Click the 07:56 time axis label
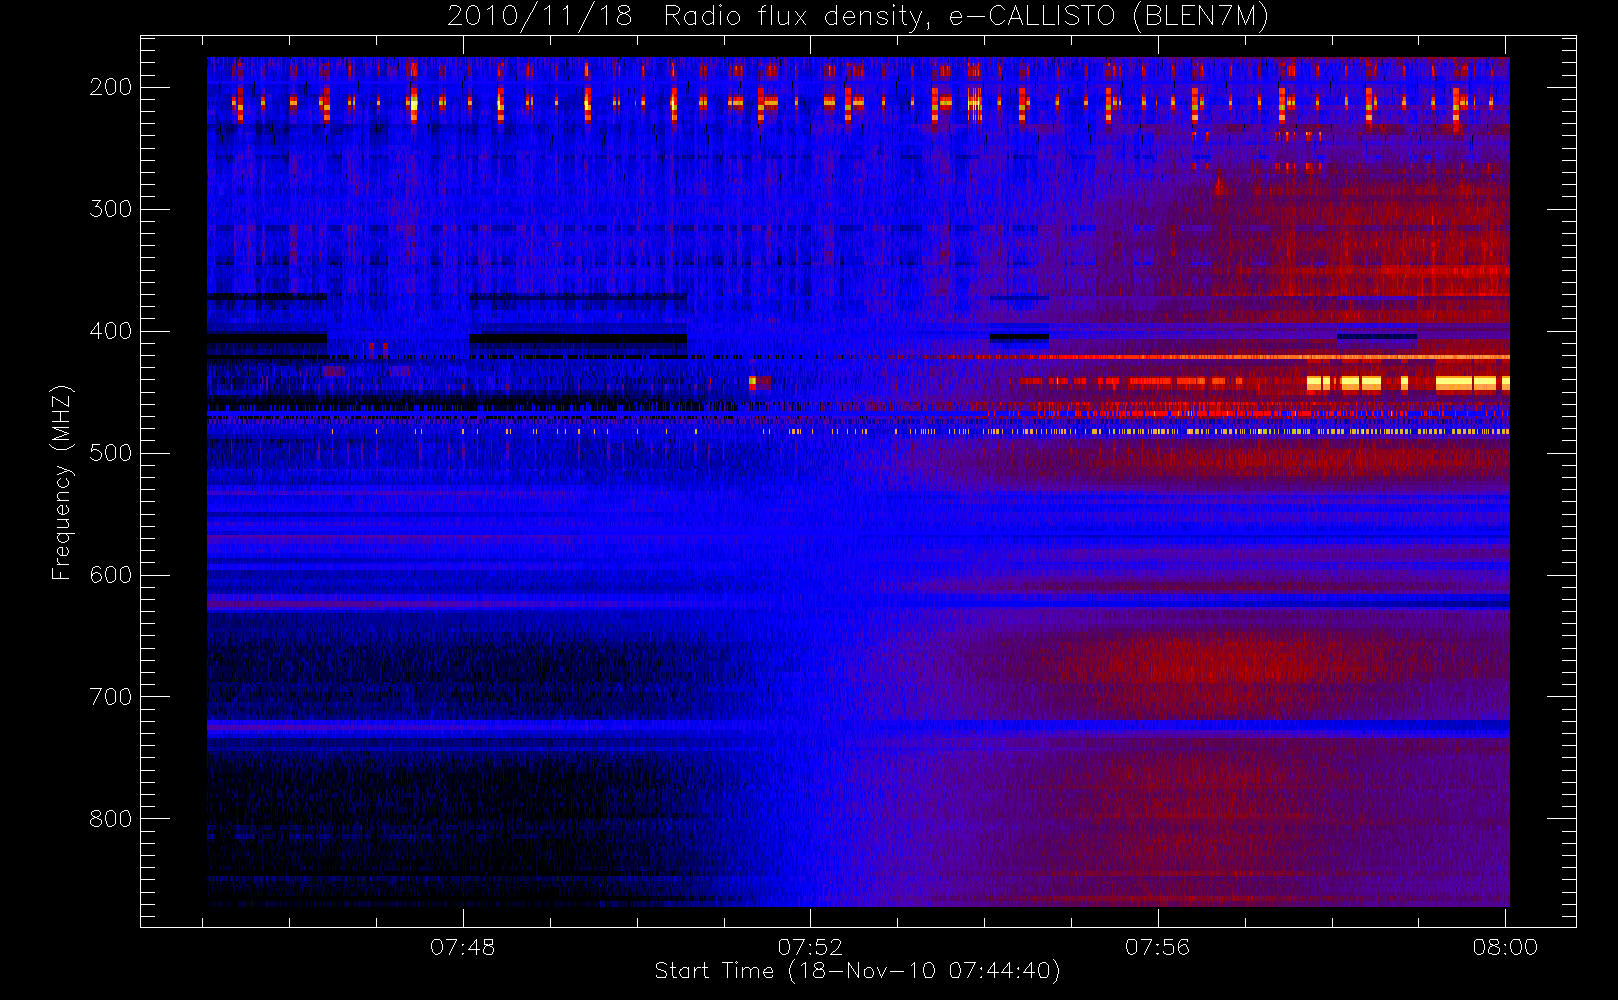 pyautogui.click(x=1157, y=947)
